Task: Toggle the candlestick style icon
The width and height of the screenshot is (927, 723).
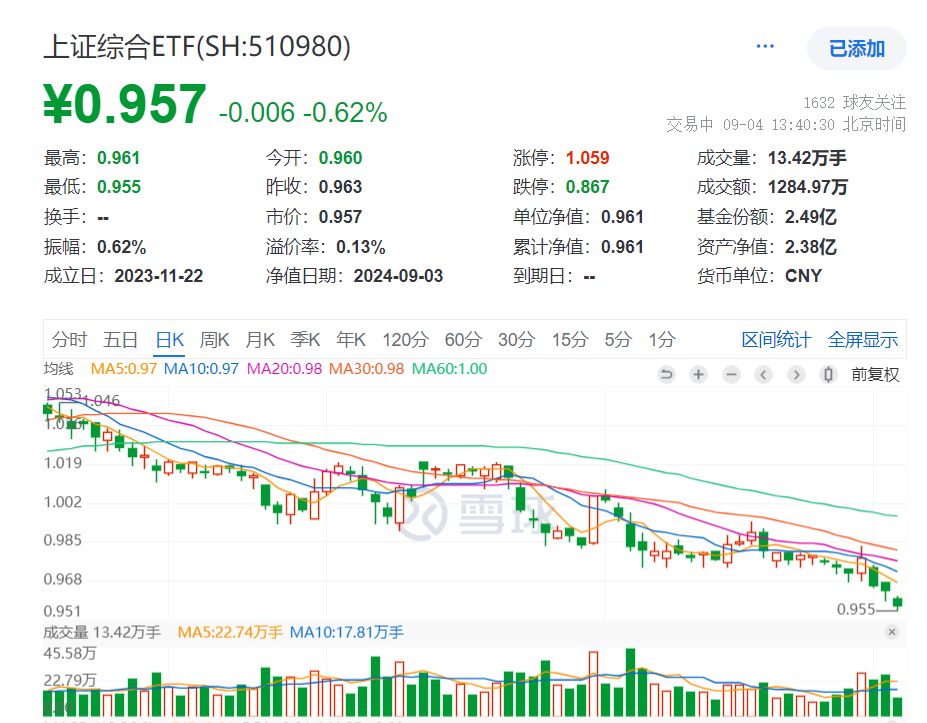Action: [x=829, y=374]
